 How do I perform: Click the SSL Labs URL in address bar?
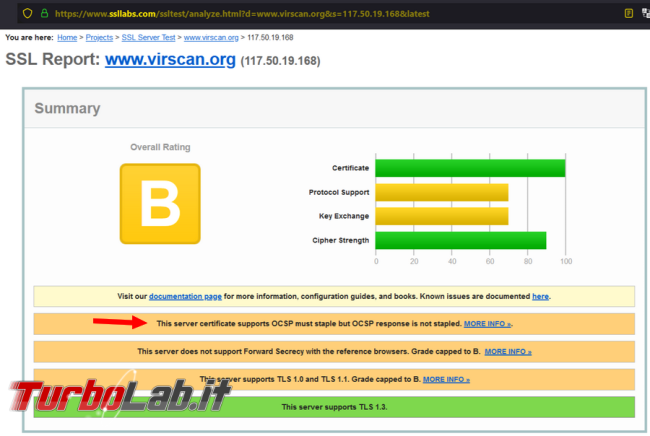coord(242,14)
